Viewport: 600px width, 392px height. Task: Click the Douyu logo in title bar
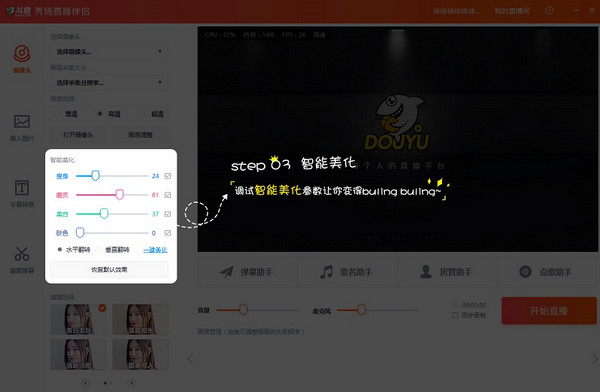(18, 11)
